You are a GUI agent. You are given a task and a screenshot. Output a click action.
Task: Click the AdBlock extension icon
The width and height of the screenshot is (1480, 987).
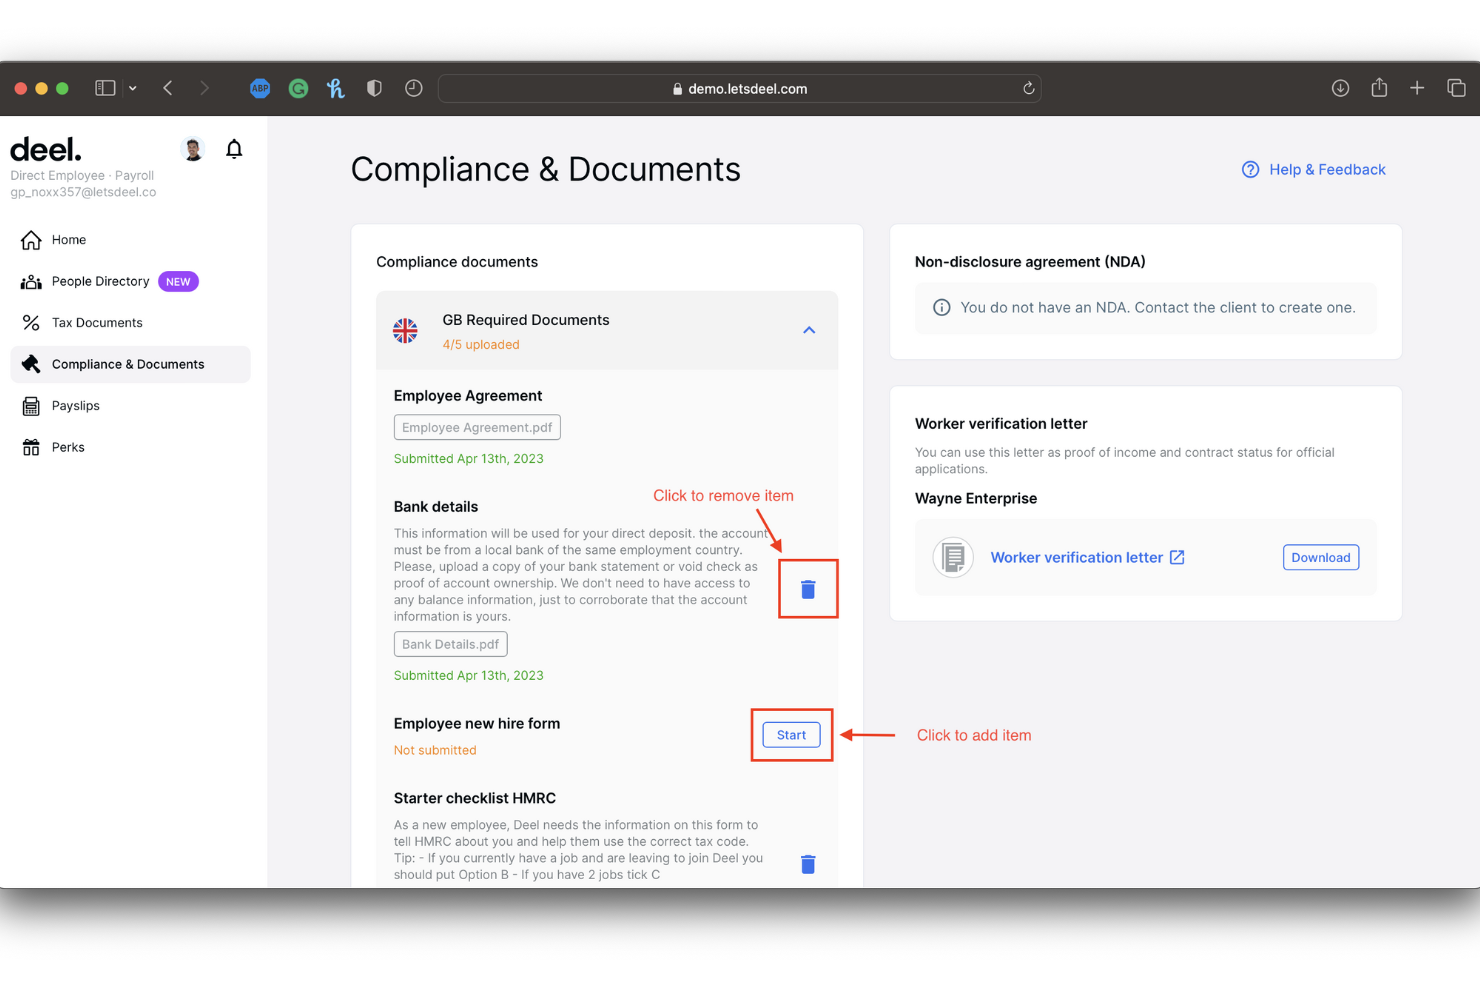260,88
